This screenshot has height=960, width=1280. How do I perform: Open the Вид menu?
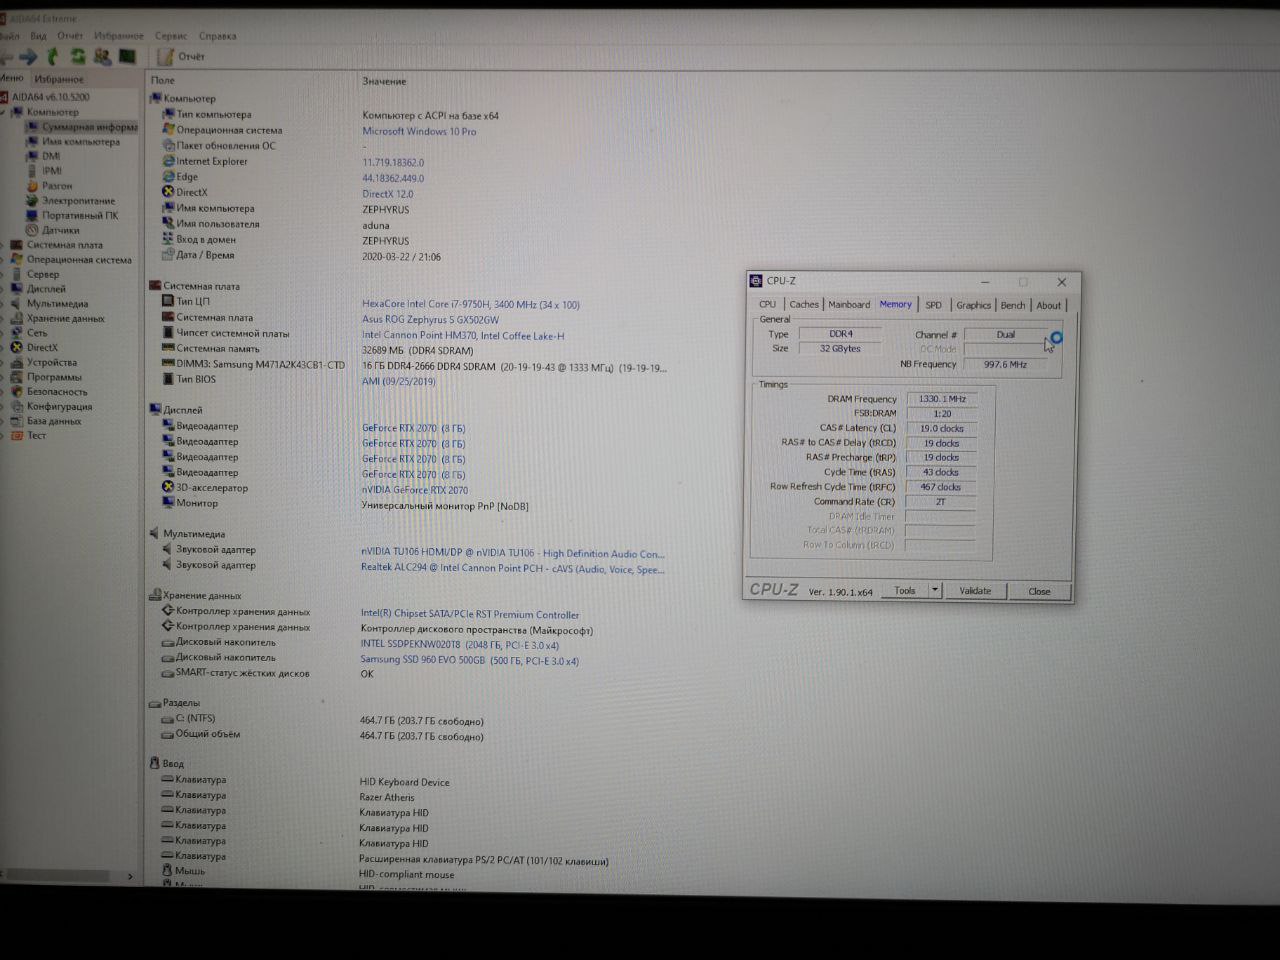38,36
